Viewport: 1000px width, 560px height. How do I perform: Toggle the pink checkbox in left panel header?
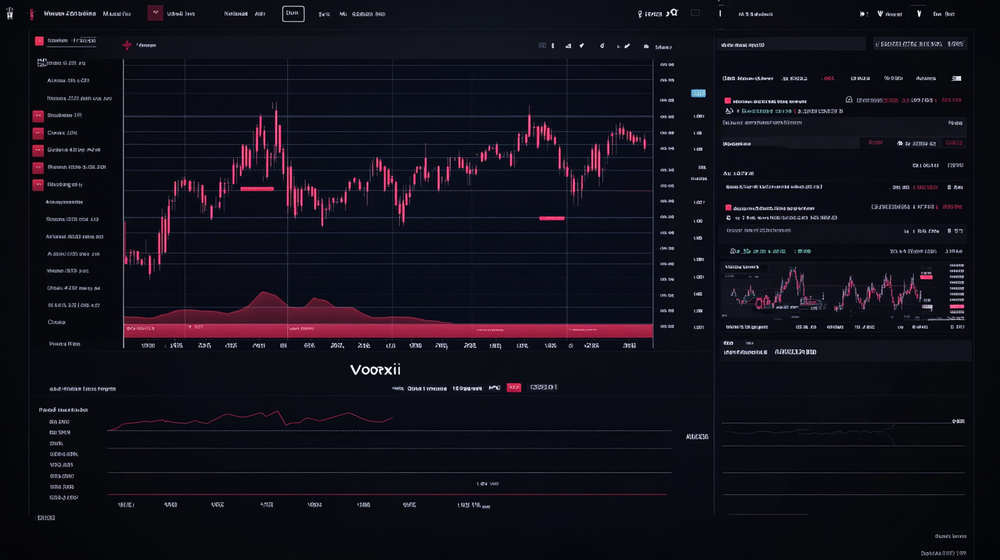click(39, 41)
